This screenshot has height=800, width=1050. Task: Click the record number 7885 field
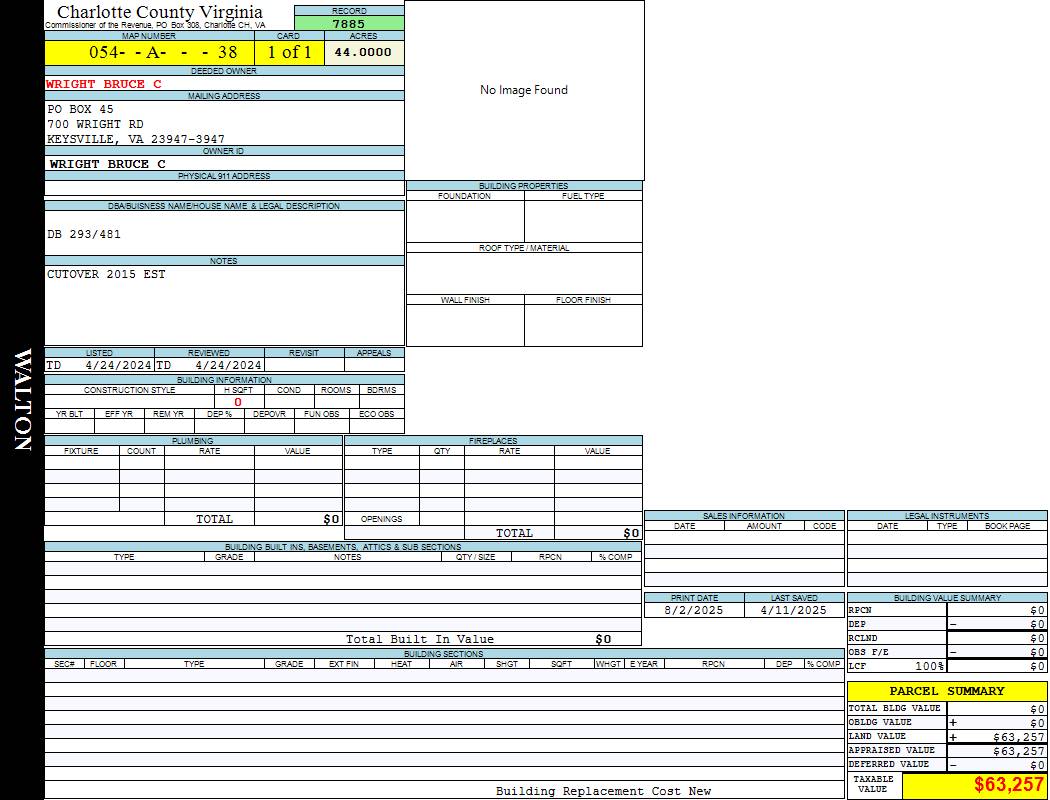point(349,24)
